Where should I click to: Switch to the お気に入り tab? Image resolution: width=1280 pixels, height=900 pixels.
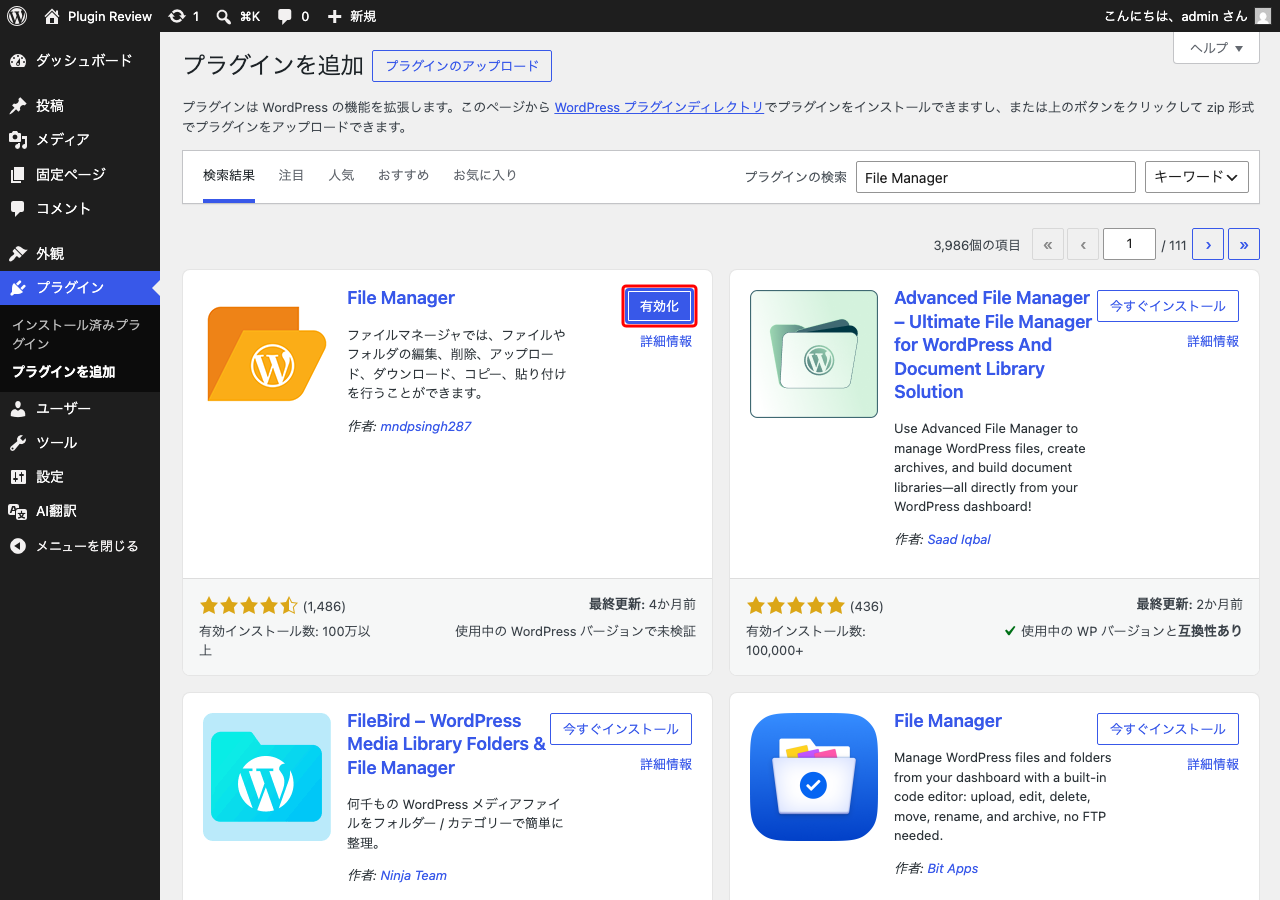[x=485, y=176]
